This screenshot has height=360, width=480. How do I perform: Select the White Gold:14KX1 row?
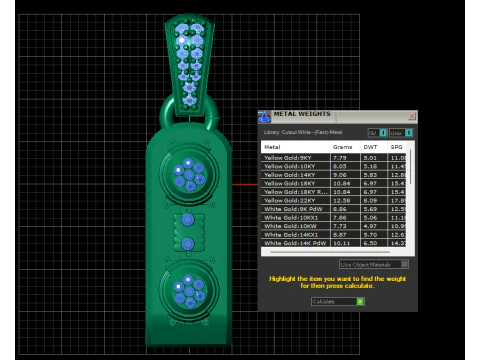click(x=333, y=235)
